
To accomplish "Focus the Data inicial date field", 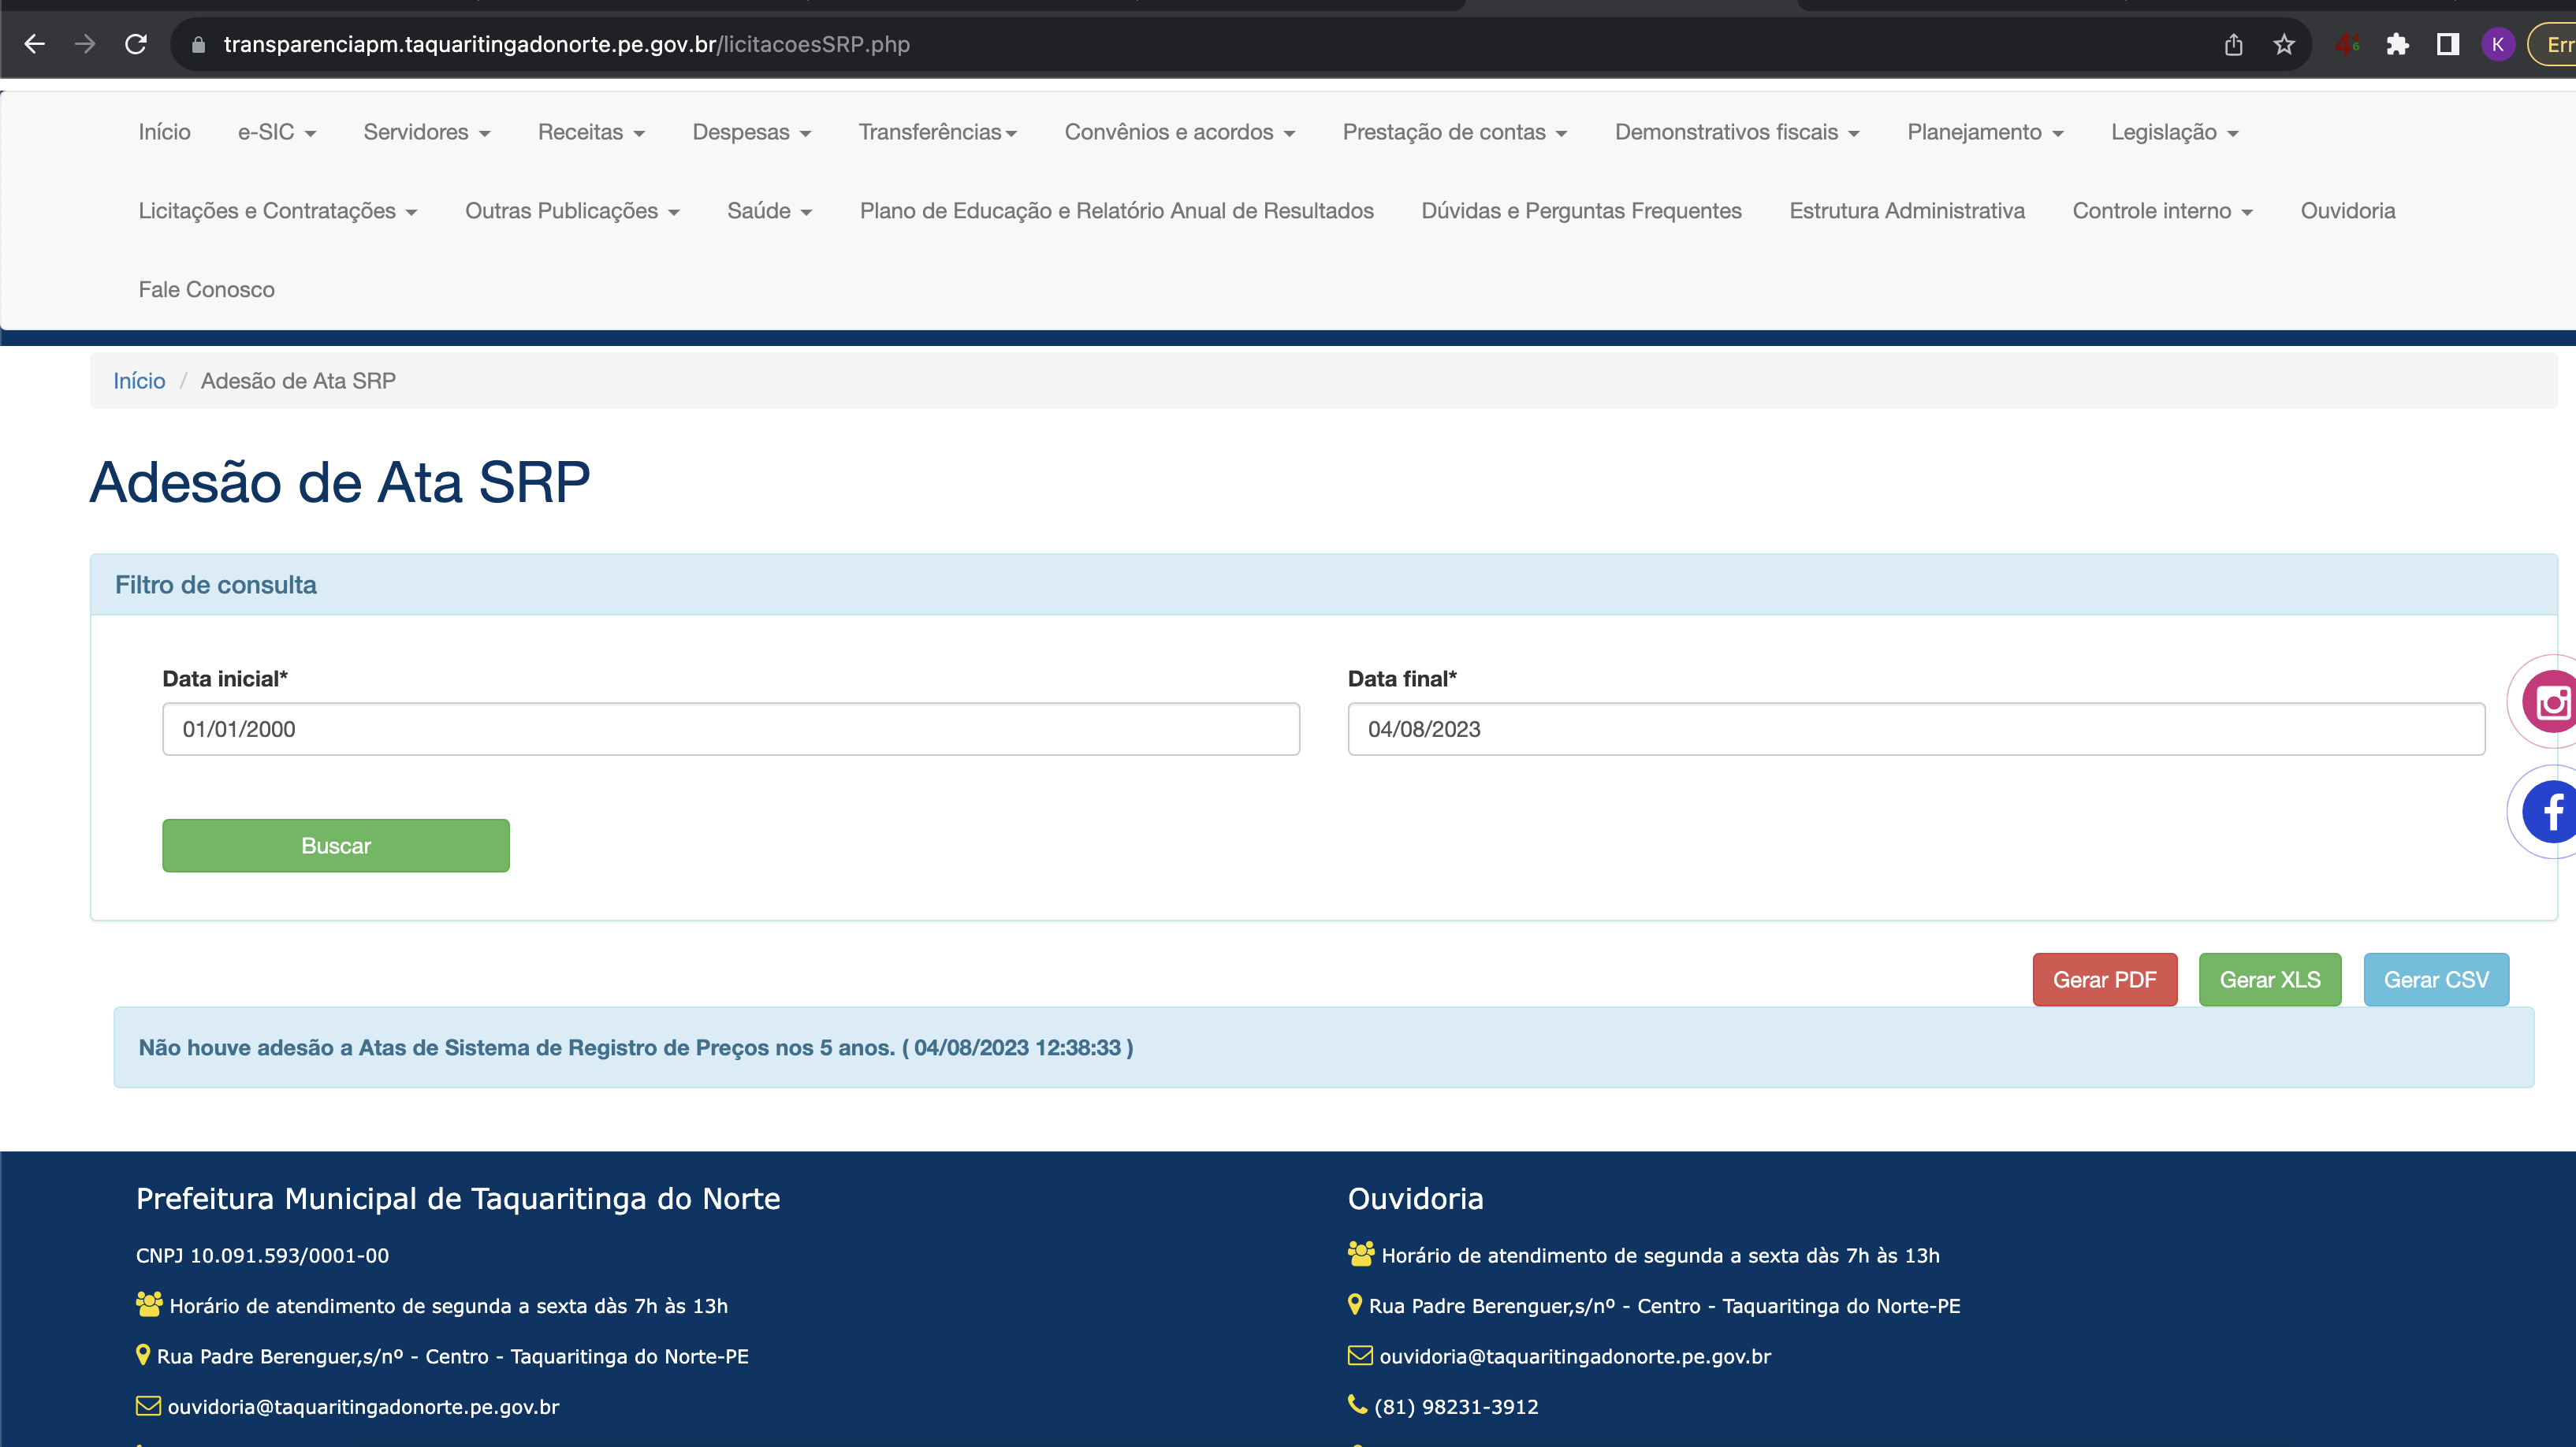I will 730,729.
